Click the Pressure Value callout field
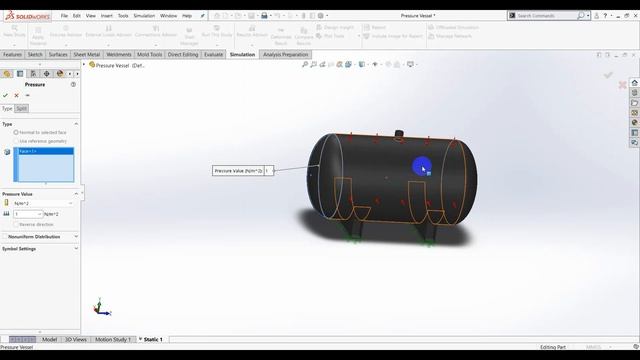 (269, 171)
